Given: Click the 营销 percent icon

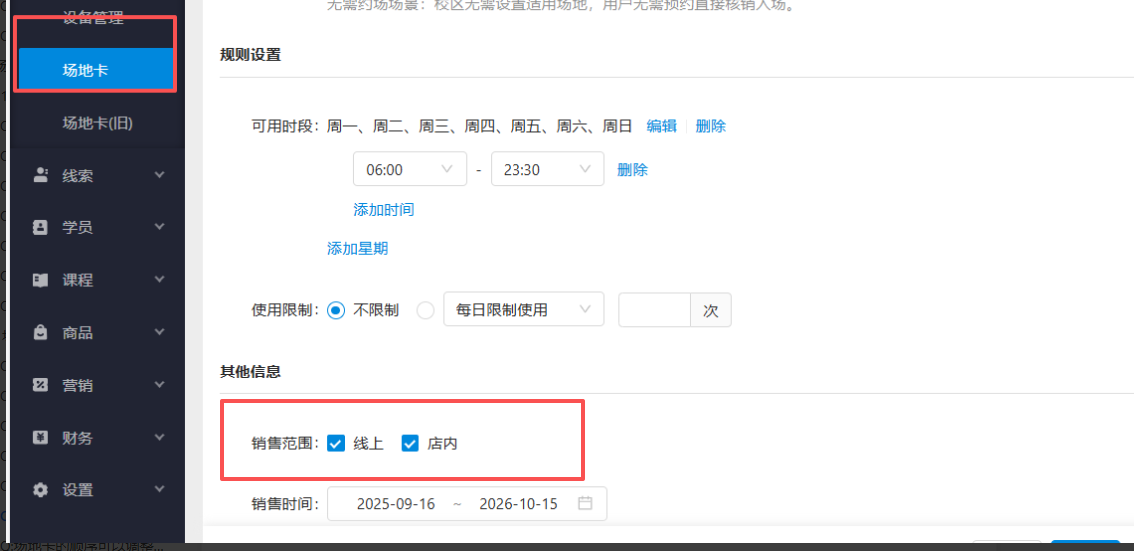Looking at the screenshot, I should [x=40, y=385].
